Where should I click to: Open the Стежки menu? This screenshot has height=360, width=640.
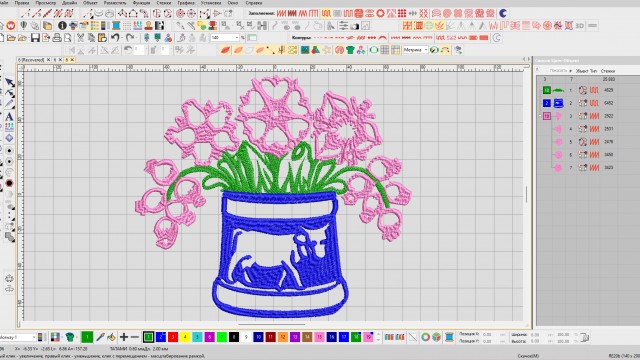pyautogui.click(x=164, y=3)
